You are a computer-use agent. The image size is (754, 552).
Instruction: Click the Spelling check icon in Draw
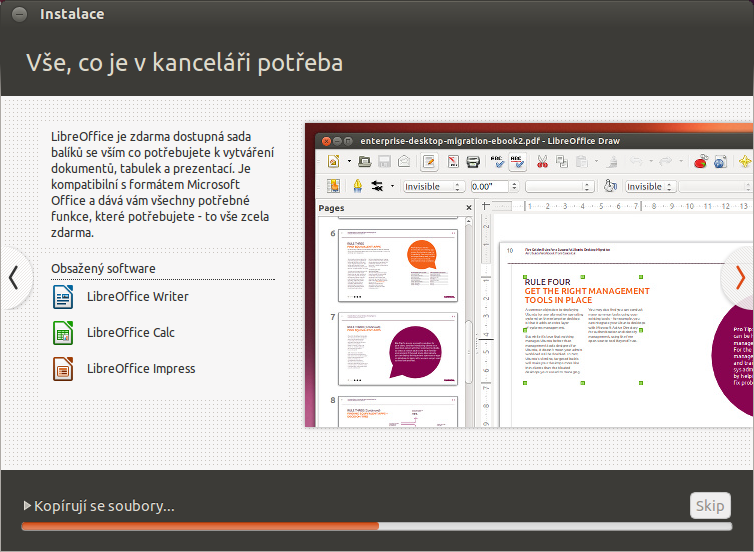pos(497,162)
